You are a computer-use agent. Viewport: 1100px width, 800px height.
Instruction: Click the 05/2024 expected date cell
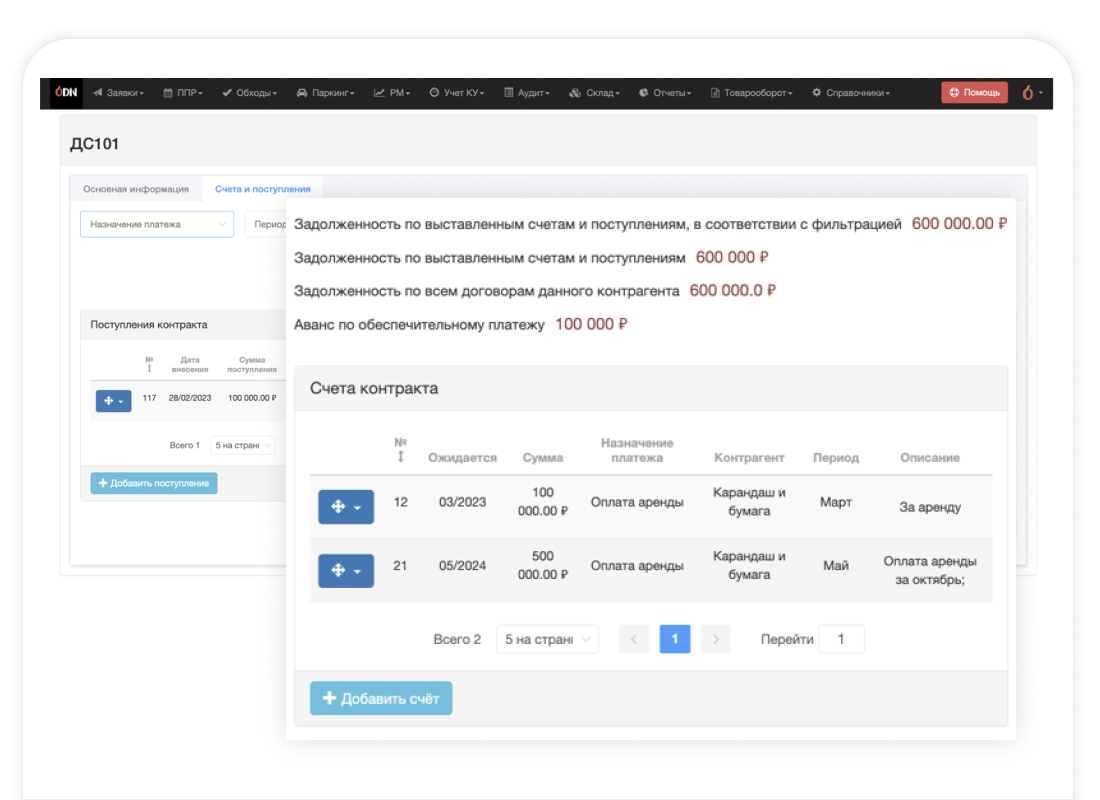pos(462,566)
